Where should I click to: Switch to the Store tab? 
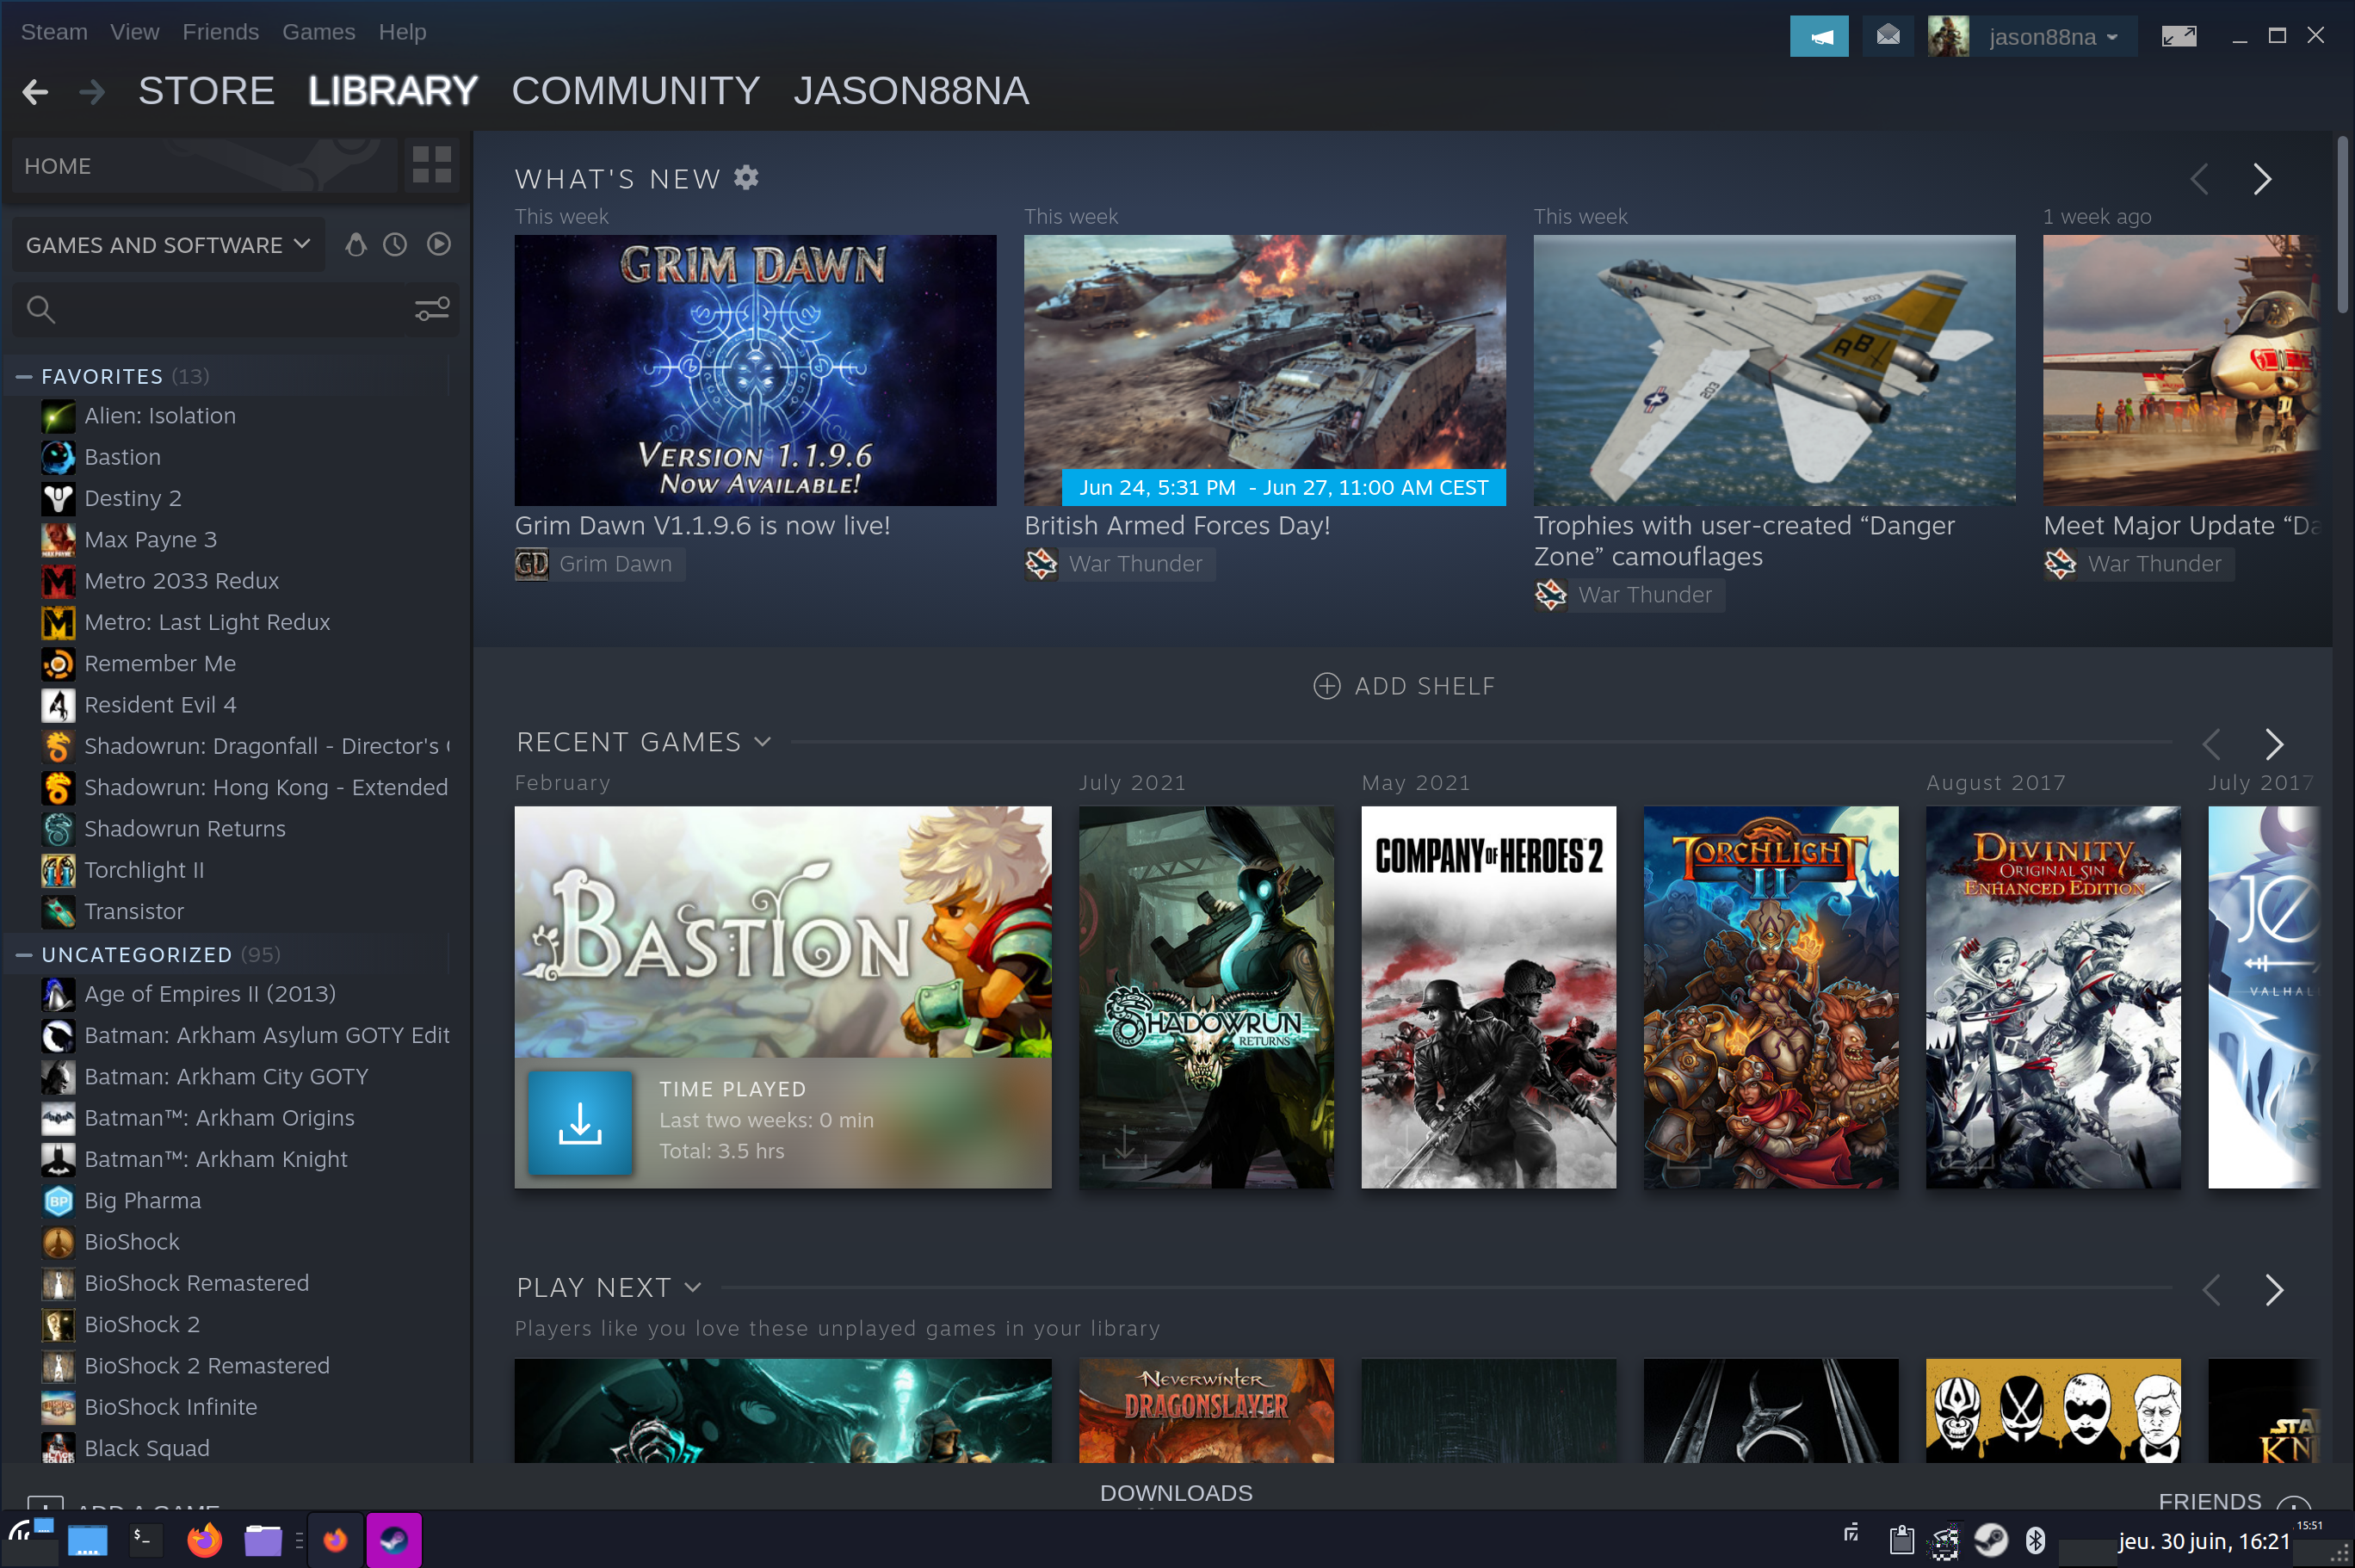tap(206, 92)
